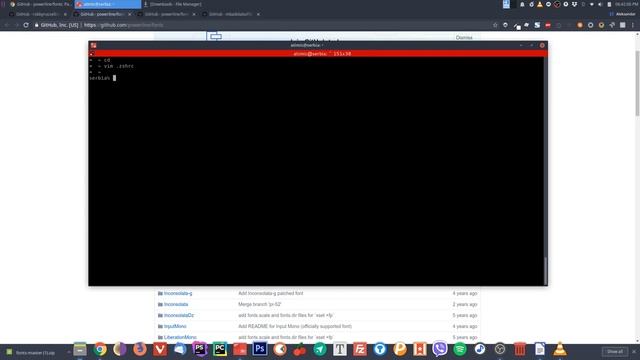Open PhpStorm from the dock
Screen dimensions: 640x360
point(200,349)
